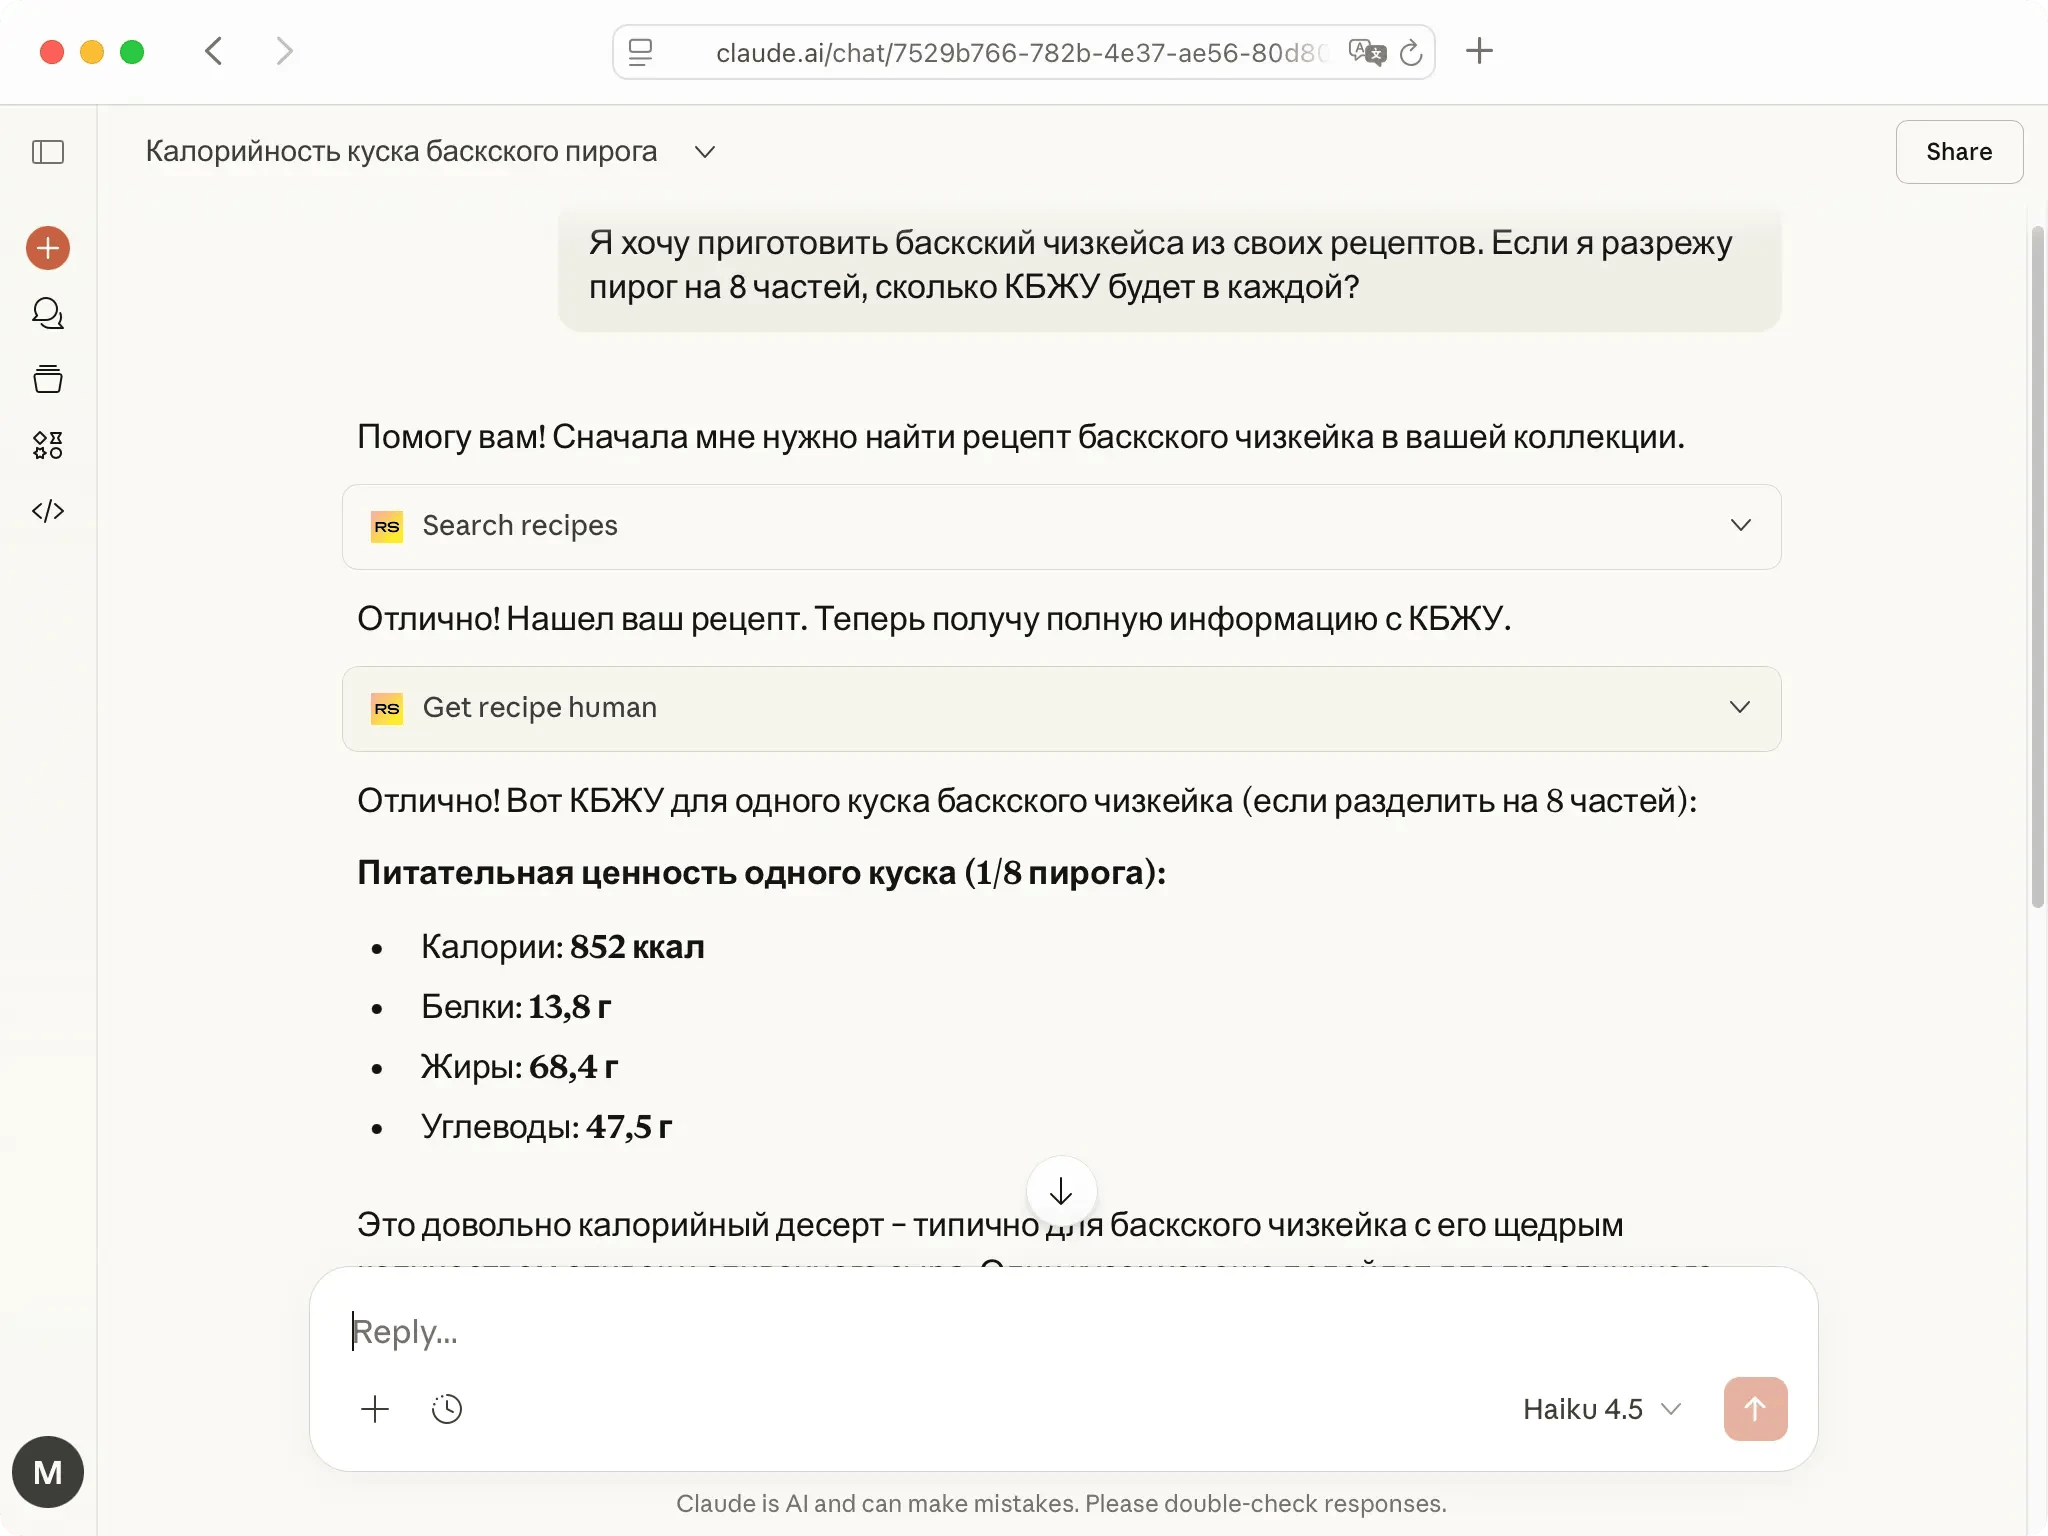
Task: Click the Share button
Action: coord(1958,152)
